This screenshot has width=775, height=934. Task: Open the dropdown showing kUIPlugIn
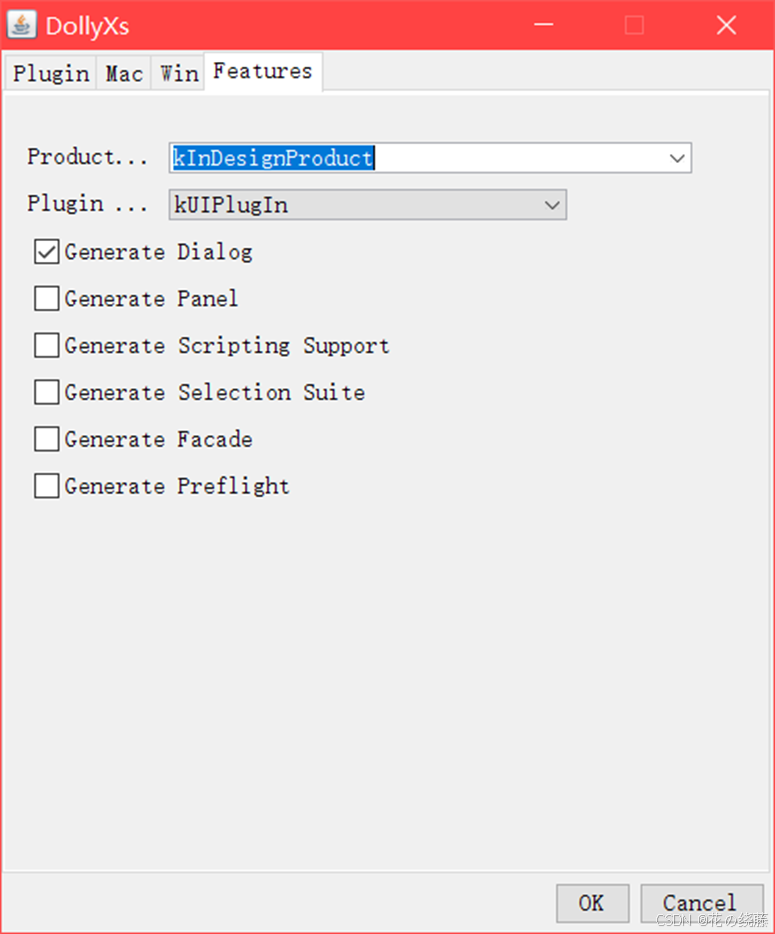pyautogui.click(x=552, y=204)
